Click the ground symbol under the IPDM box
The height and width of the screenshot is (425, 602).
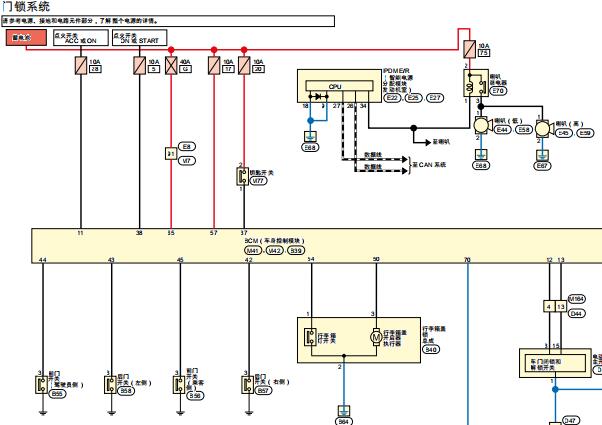tap(310, 136)
